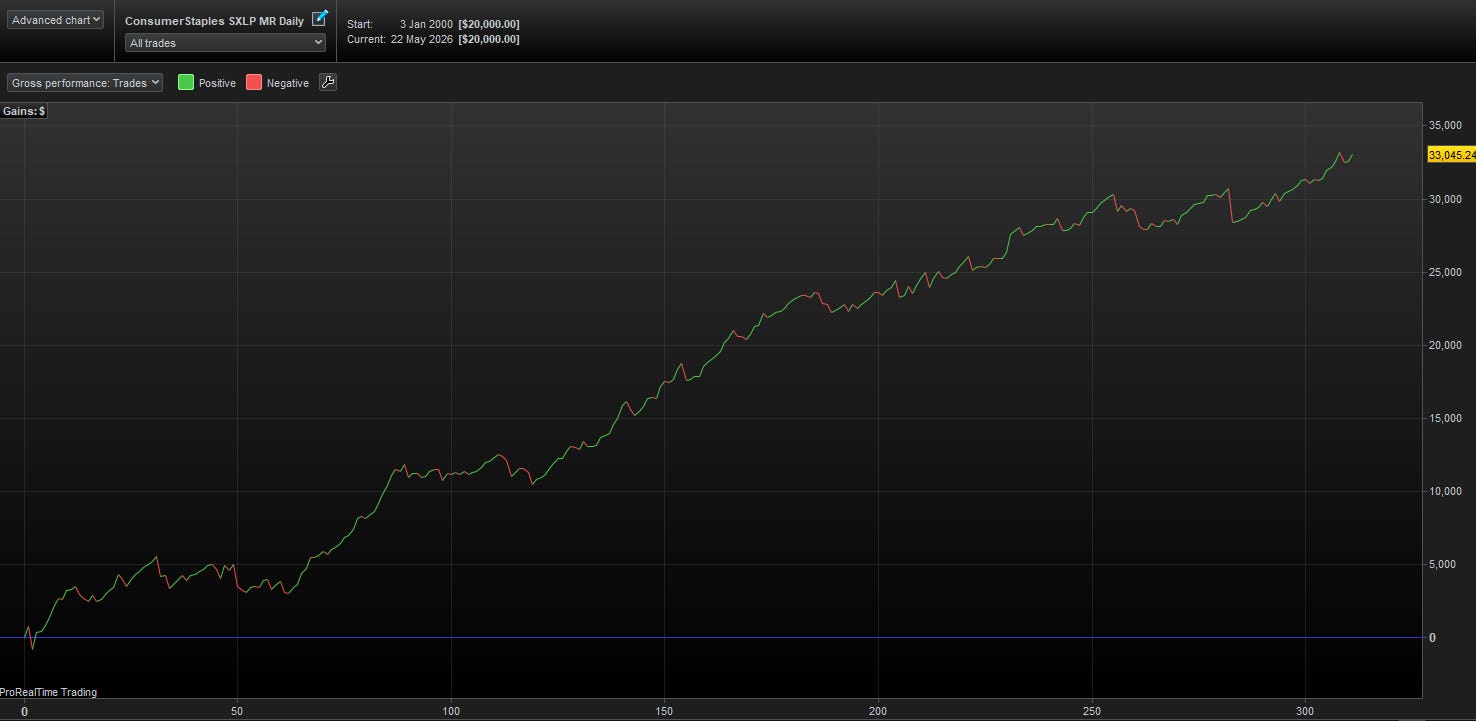Click the 25,000 gains axis label

(1445, 272)
